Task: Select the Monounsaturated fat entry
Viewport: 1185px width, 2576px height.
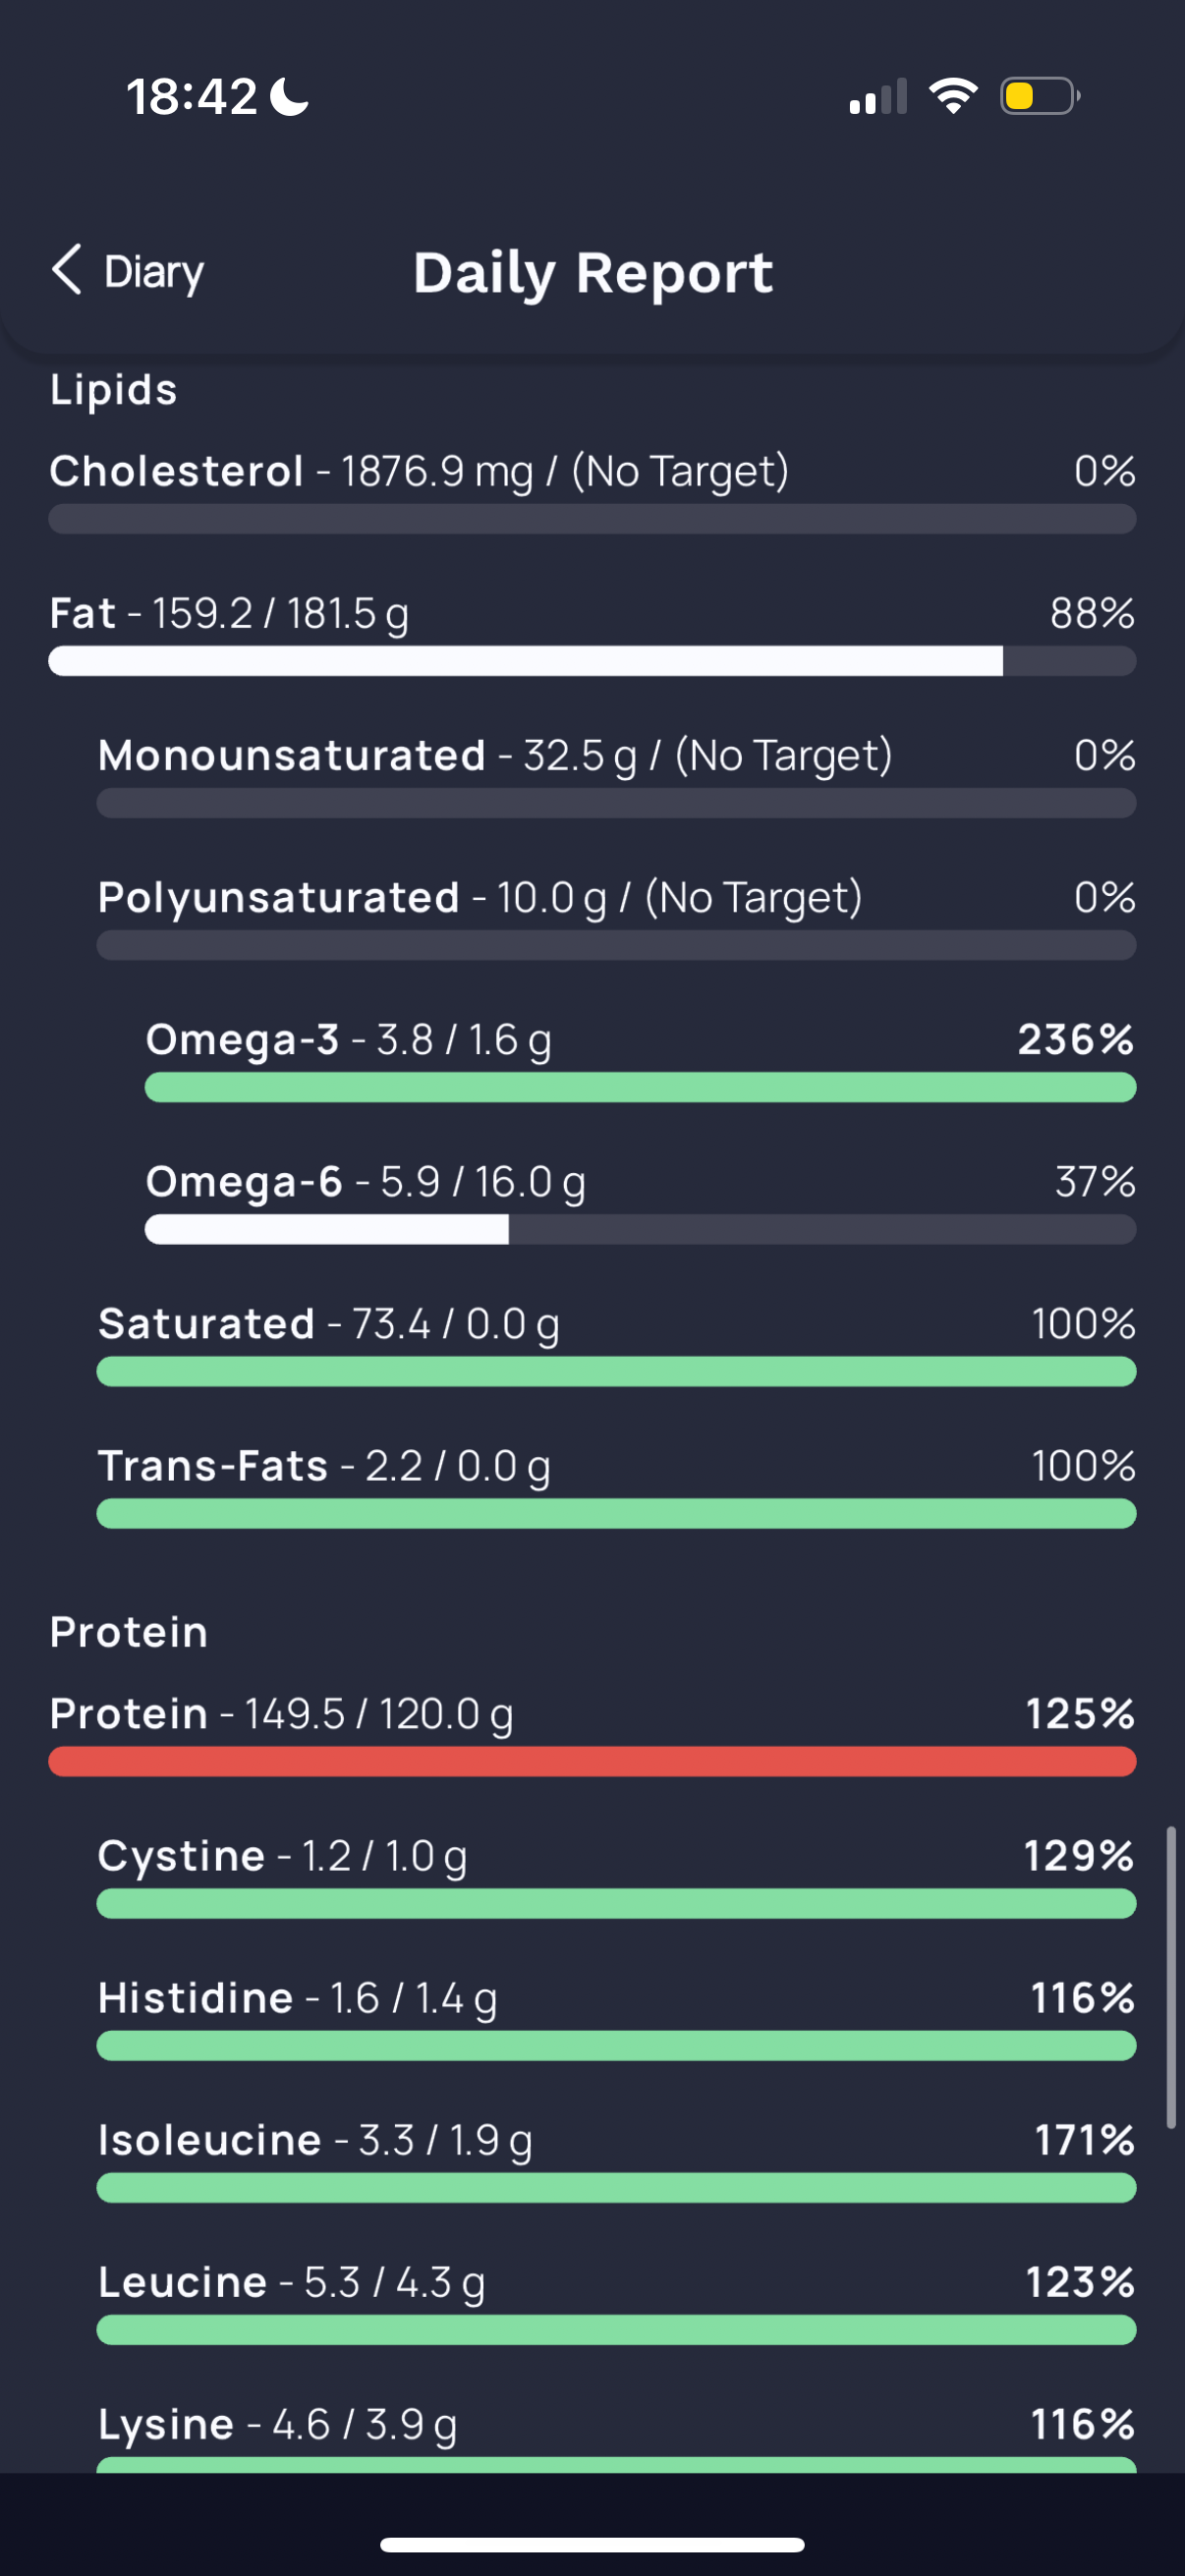Action: pyautogui.click(x=616, y=775)
